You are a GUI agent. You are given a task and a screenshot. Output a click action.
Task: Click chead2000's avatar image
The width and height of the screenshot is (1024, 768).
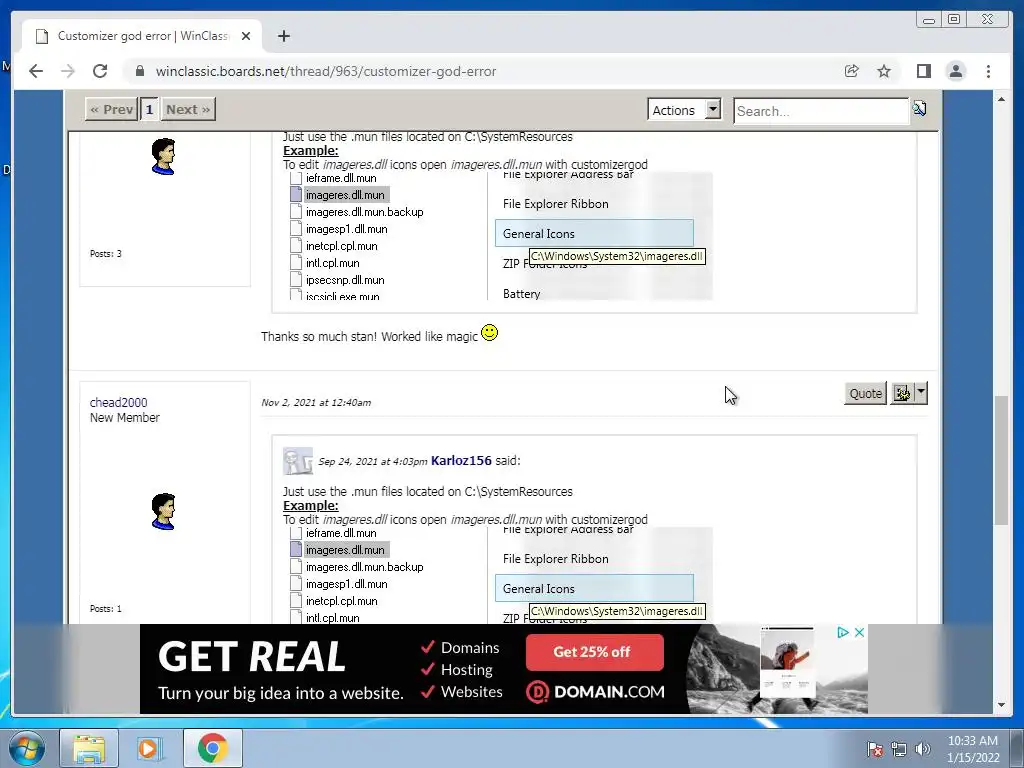pos(163,511)
